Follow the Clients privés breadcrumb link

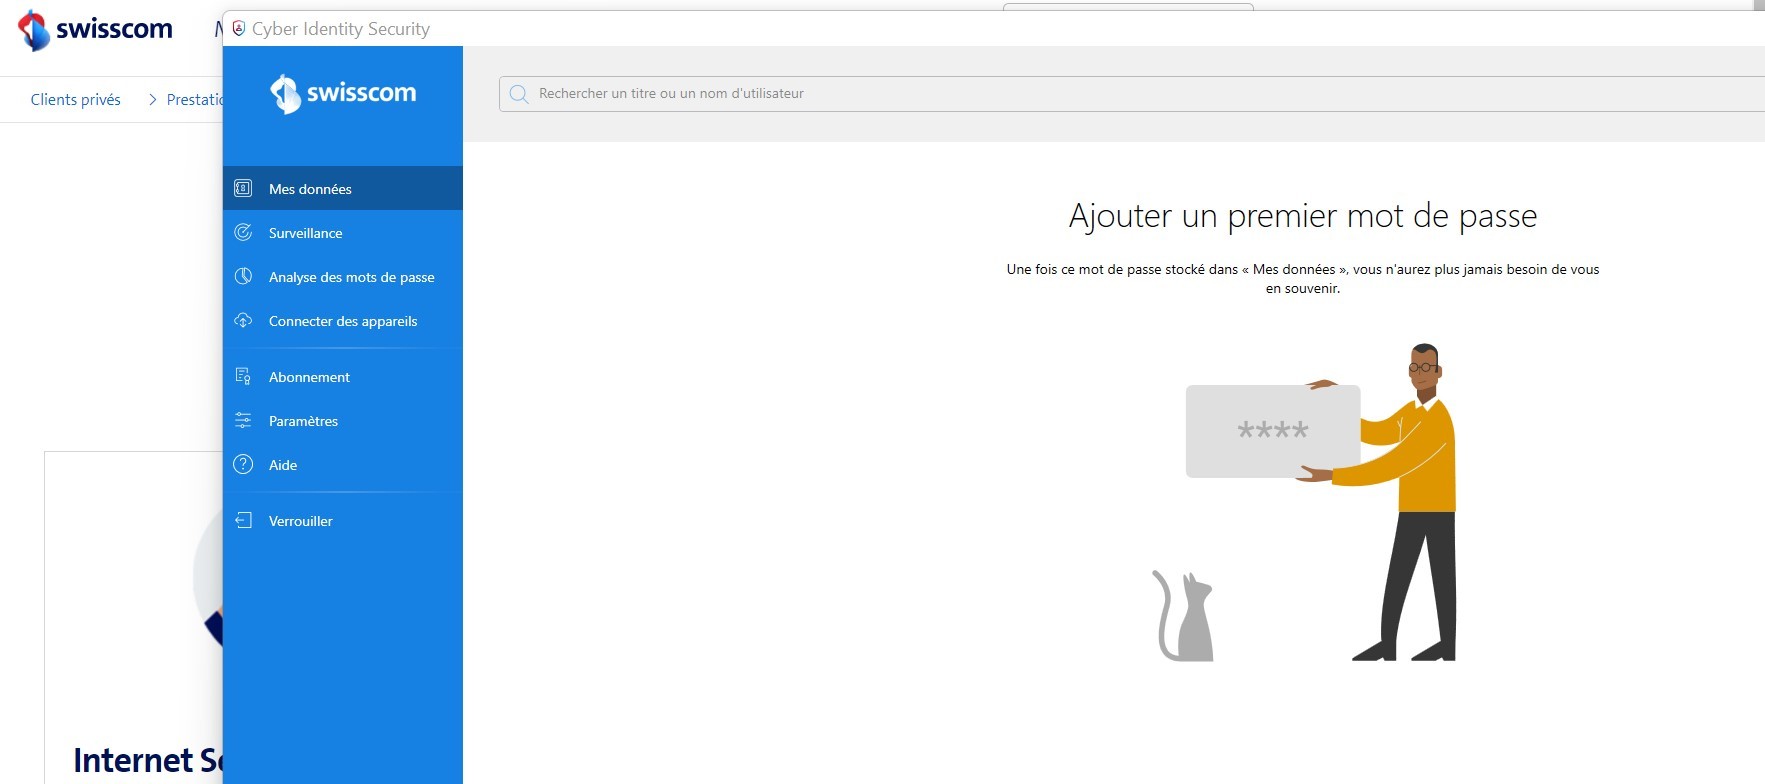(75, 99)
